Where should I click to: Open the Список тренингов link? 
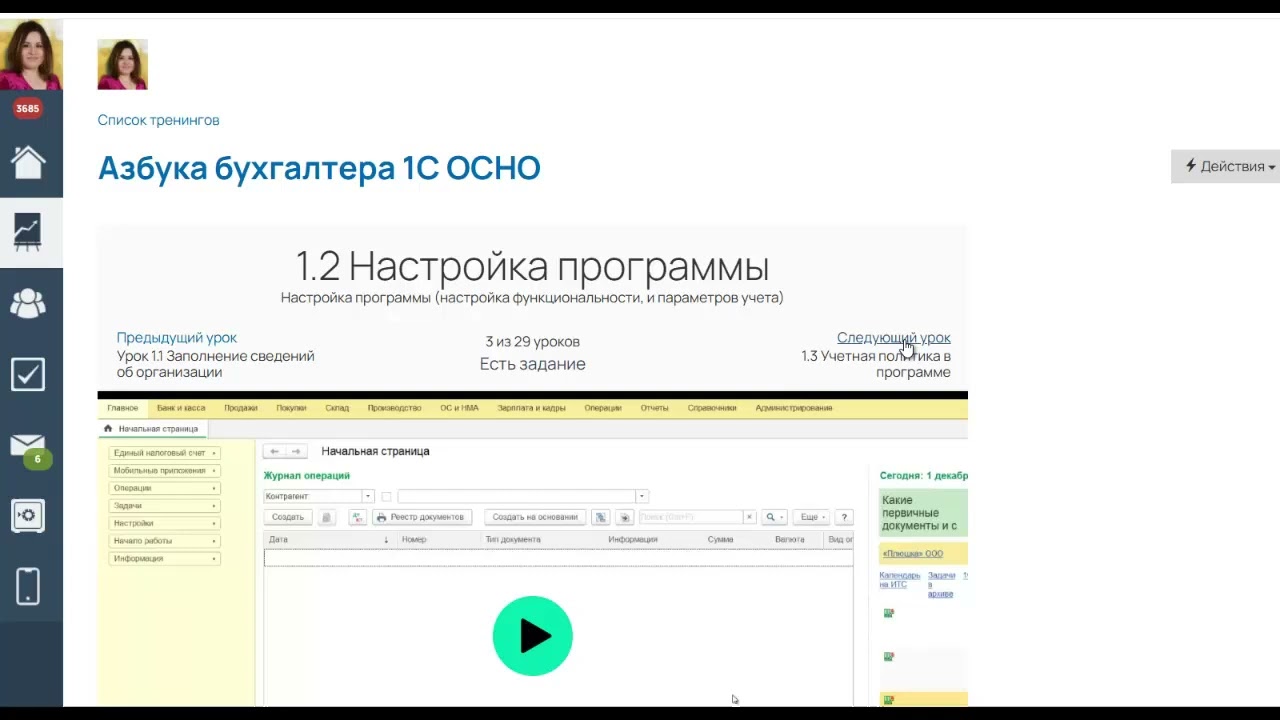pyautogui.click(x=158, y=120)
